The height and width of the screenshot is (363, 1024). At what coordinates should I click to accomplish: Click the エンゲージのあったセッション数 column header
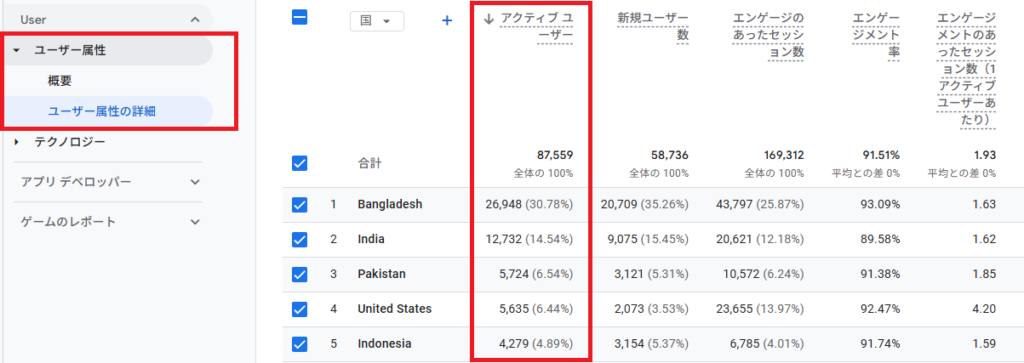(x=768, y=36)
